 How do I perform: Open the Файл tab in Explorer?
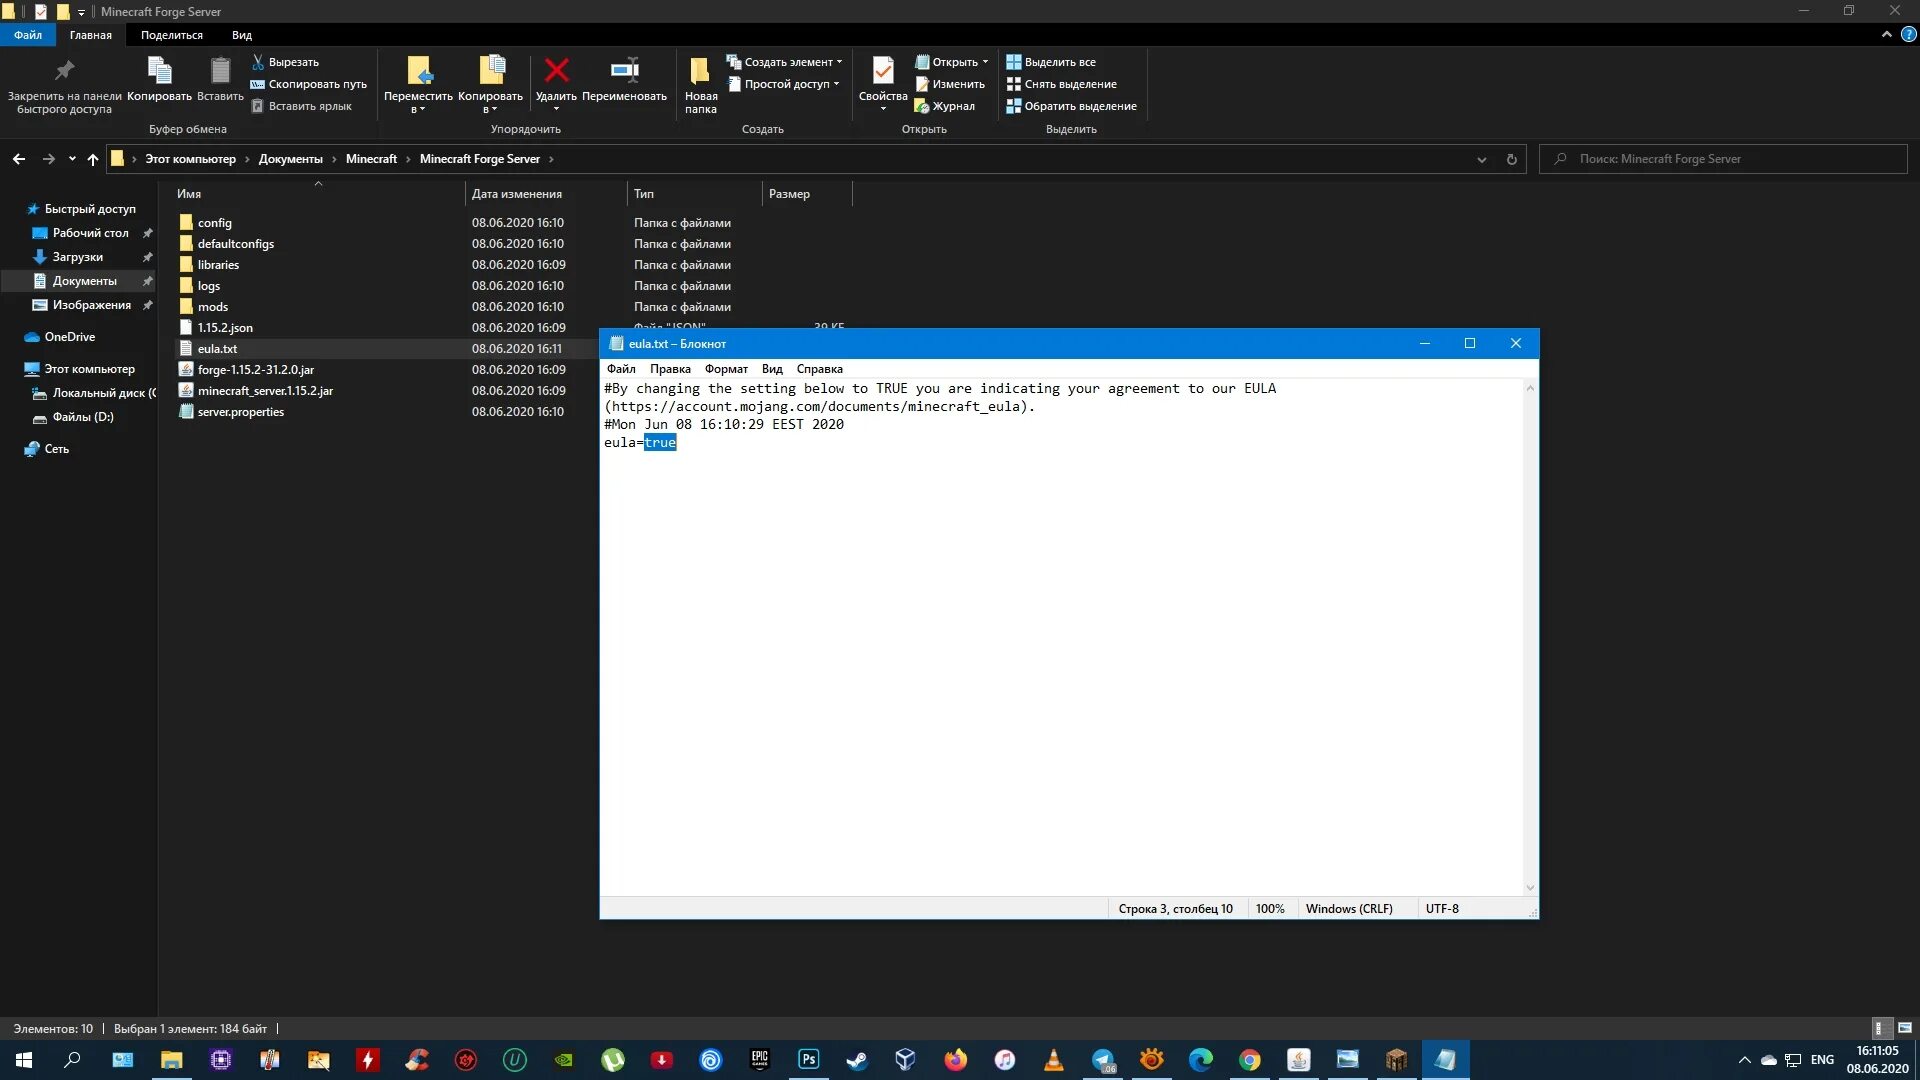tap(28, 35)
